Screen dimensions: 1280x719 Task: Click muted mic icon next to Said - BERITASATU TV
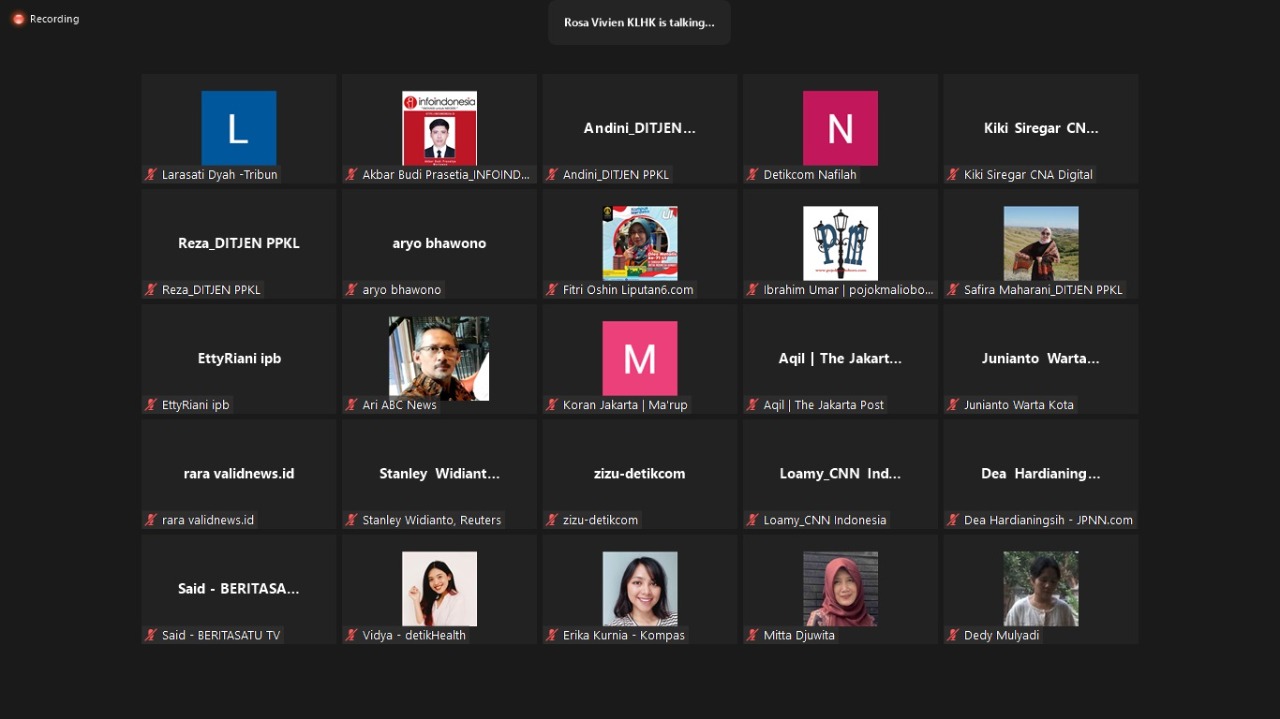[152, 635]
